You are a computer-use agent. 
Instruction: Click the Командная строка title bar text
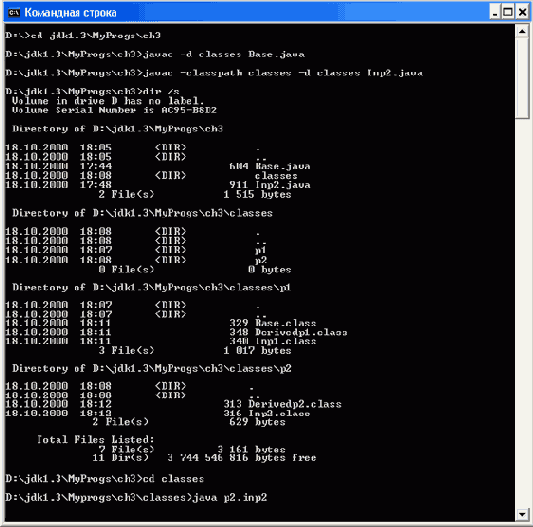tap(70, 13)
